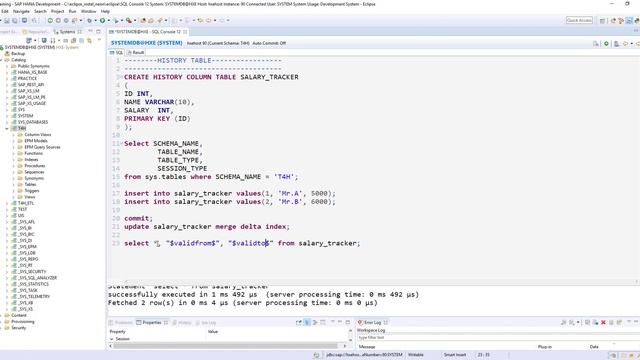Click the Save All toolbar icon
This screenshot has width=640, height=360.
pyautogui.click(x=15, y=20)
